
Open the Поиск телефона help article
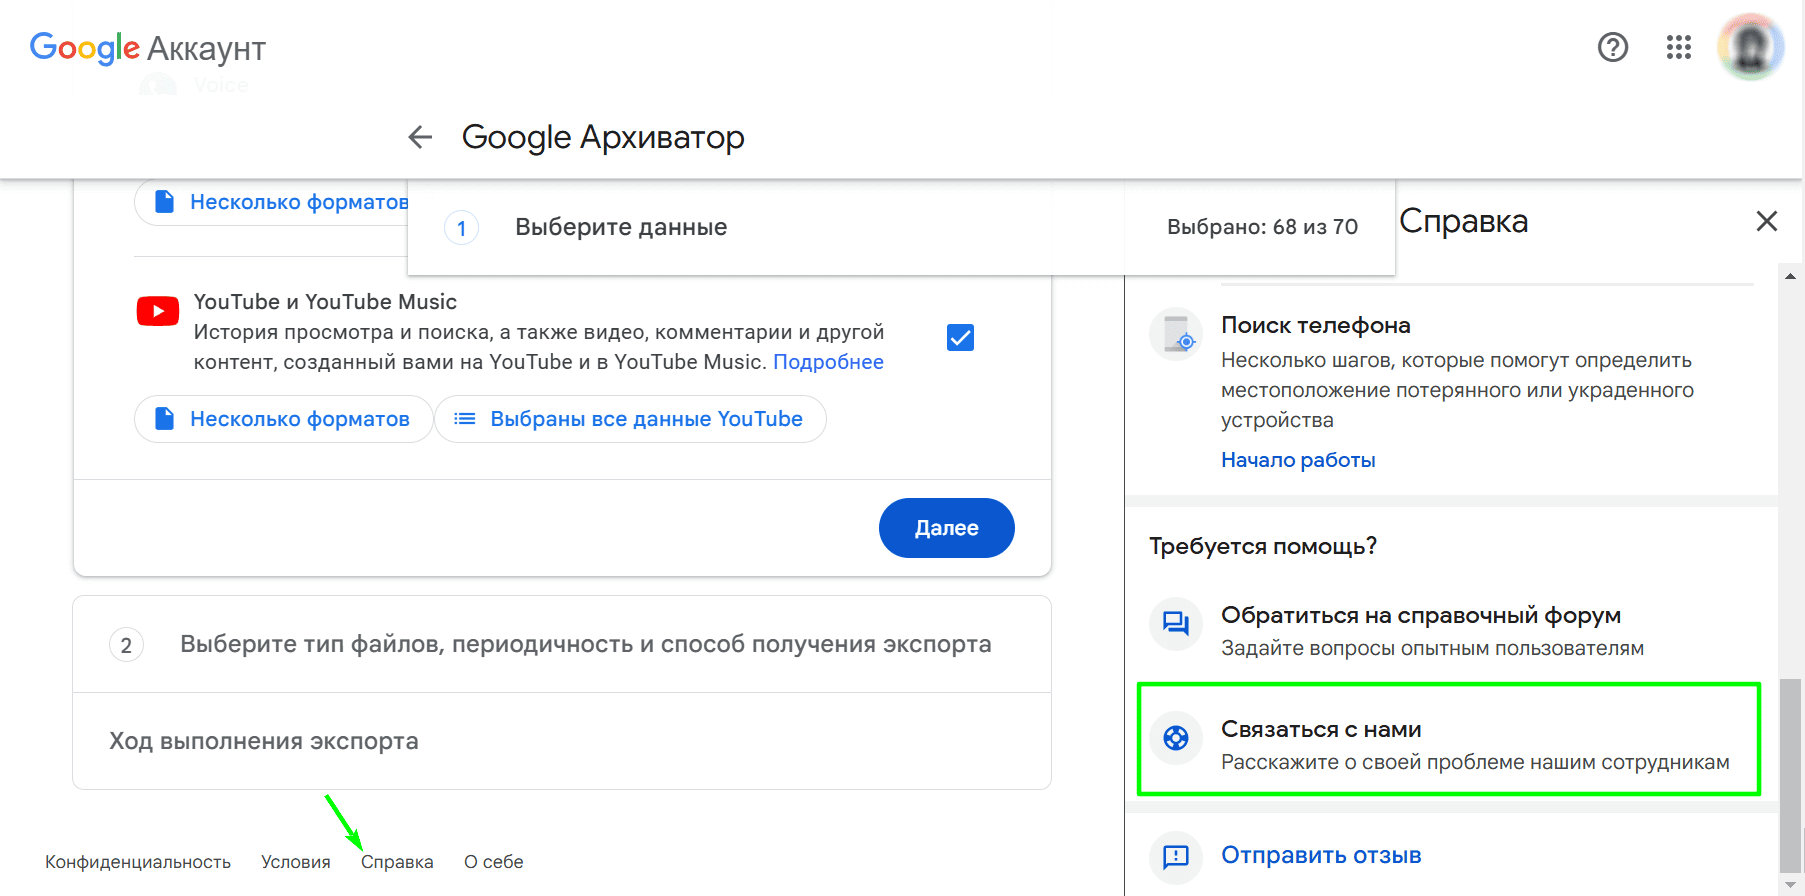pos(1315,325)
